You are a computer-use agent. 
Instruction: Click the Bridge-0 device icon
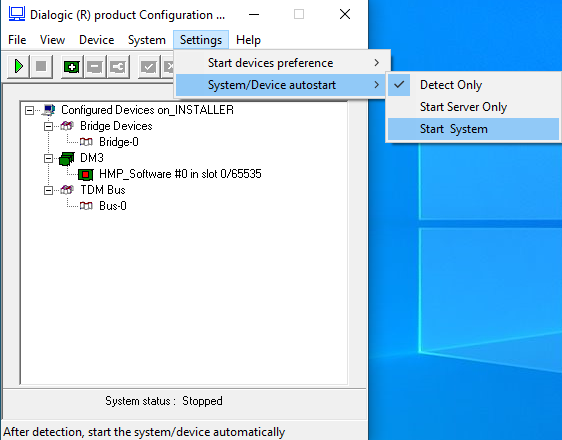pyautogui.click(x=86, y=142)
